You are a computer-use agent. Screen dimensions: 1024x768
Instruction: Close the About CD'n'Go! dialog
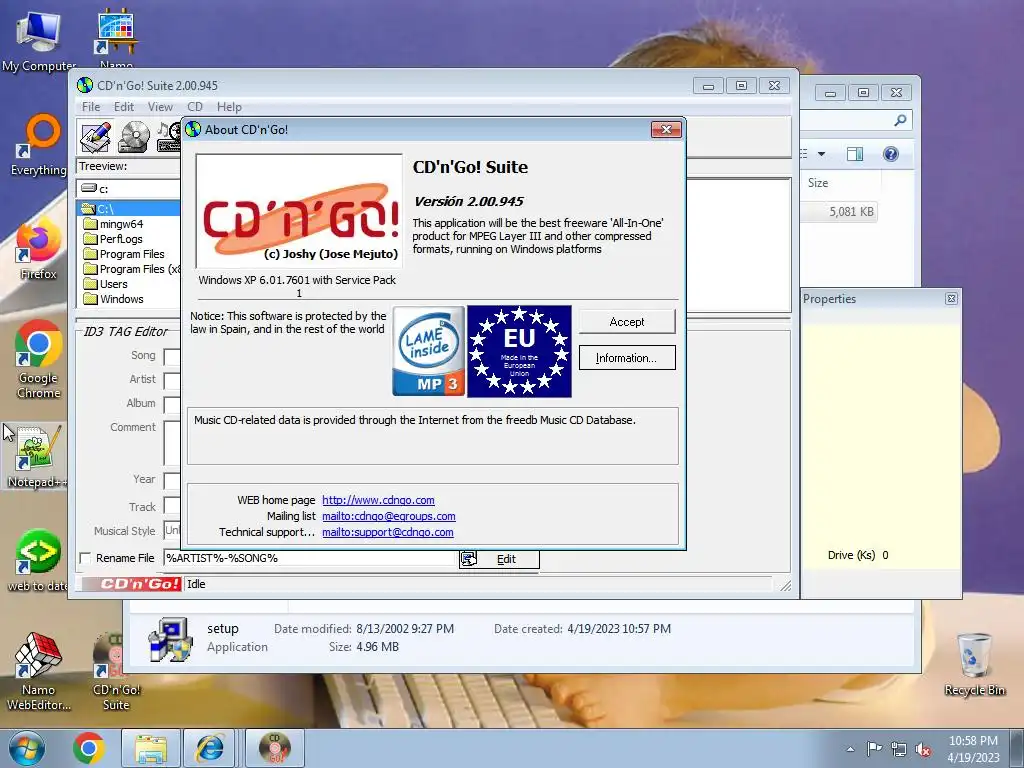point(666,129)
